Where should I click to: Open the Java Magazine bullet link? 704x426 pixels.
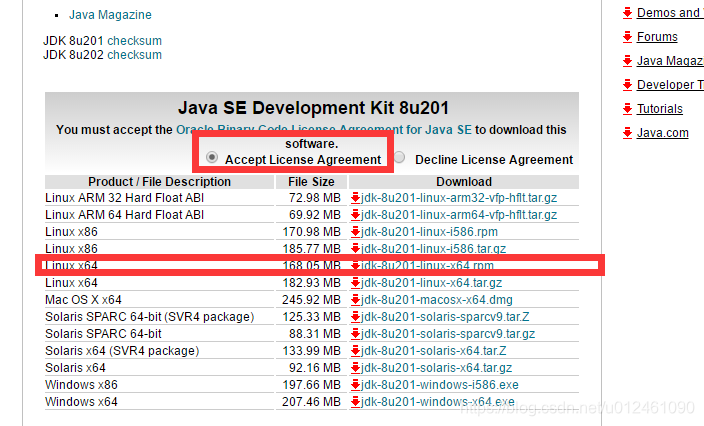[110, 15]
